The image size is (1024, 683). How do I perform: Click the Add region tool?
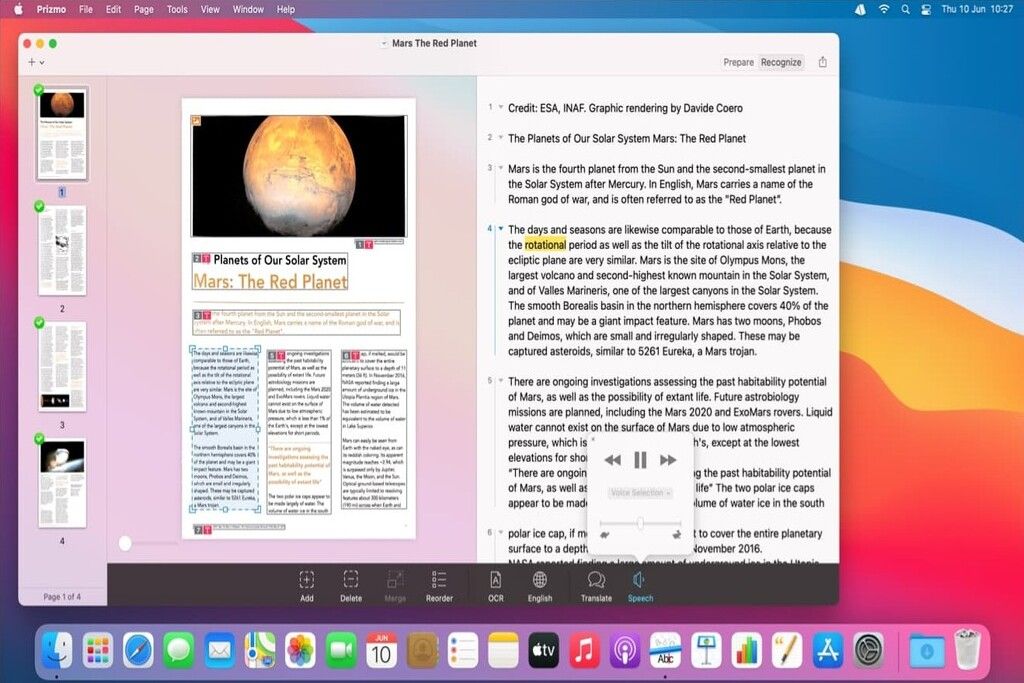pyautogui.click(x=306, y=580)
